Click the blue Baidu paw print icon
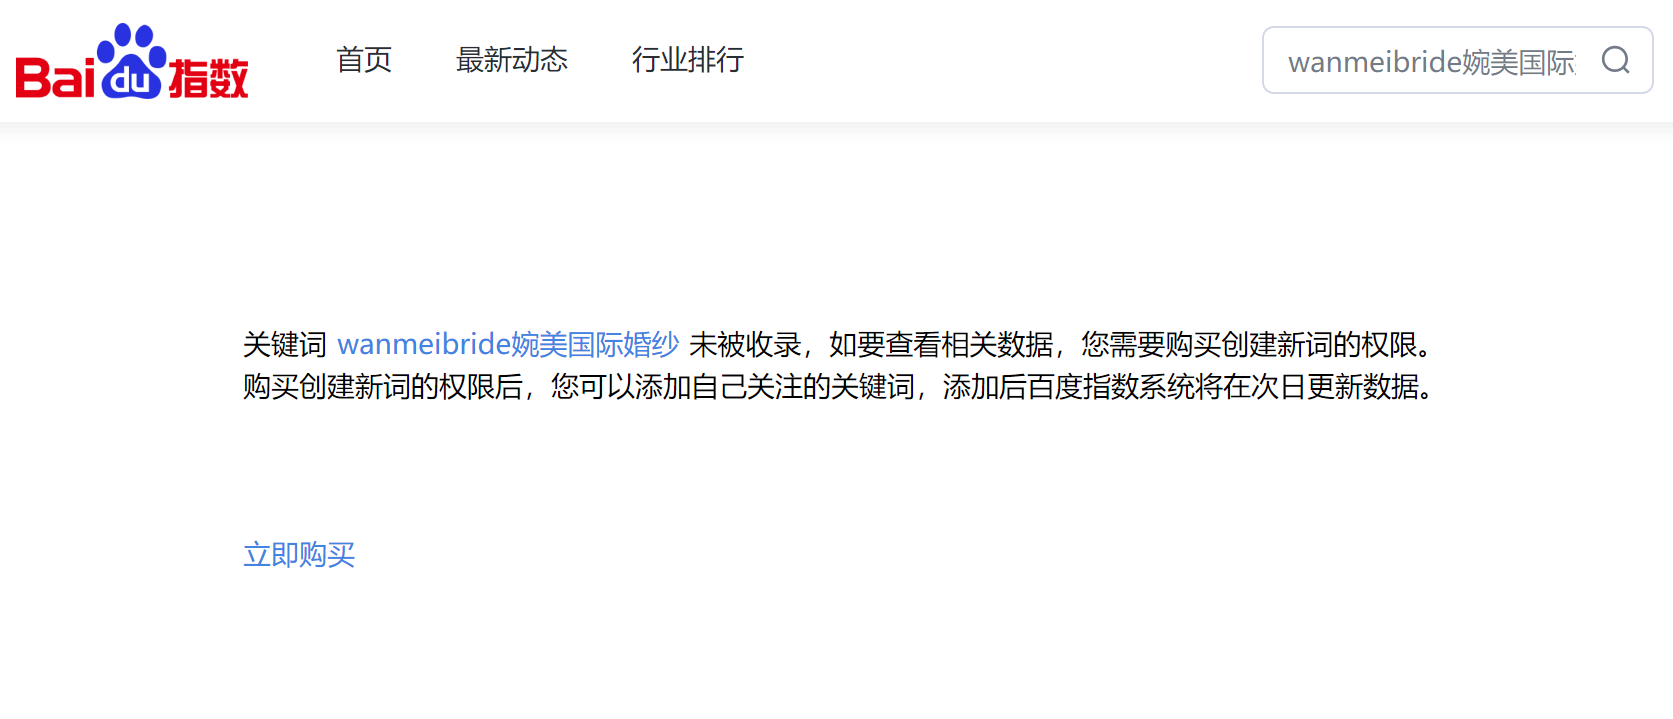Viewport: 1673px width, 719px height. (x=131, y=60)
